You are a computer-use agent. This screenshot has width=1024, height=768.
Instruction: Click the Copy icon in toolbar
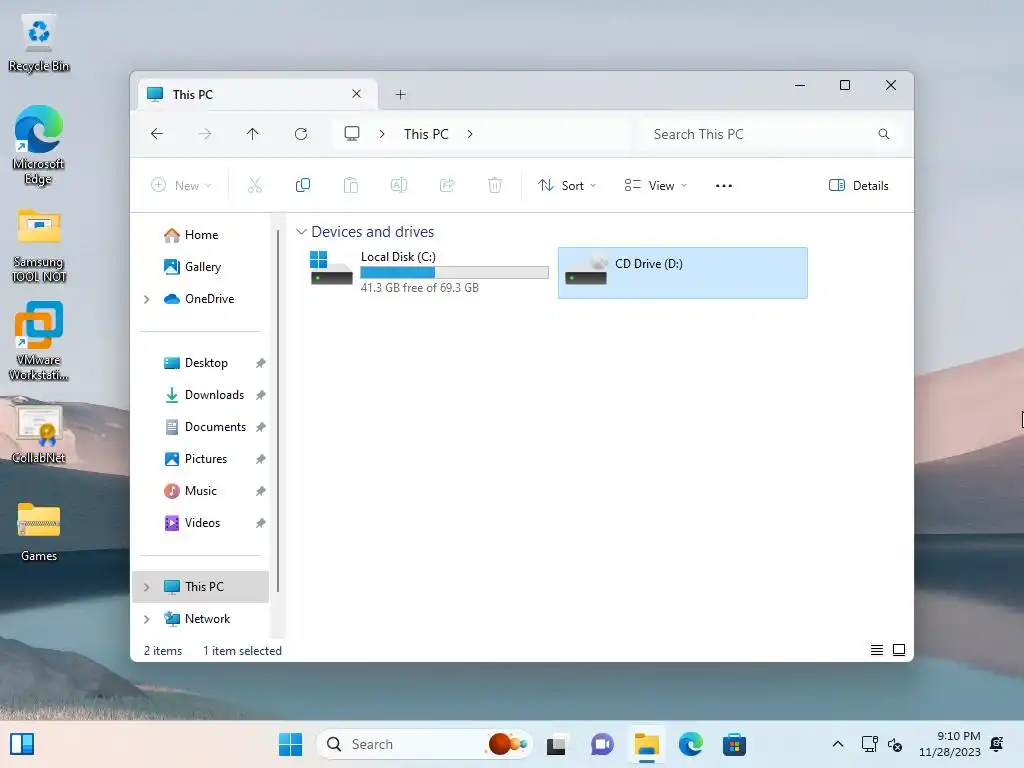302,185
